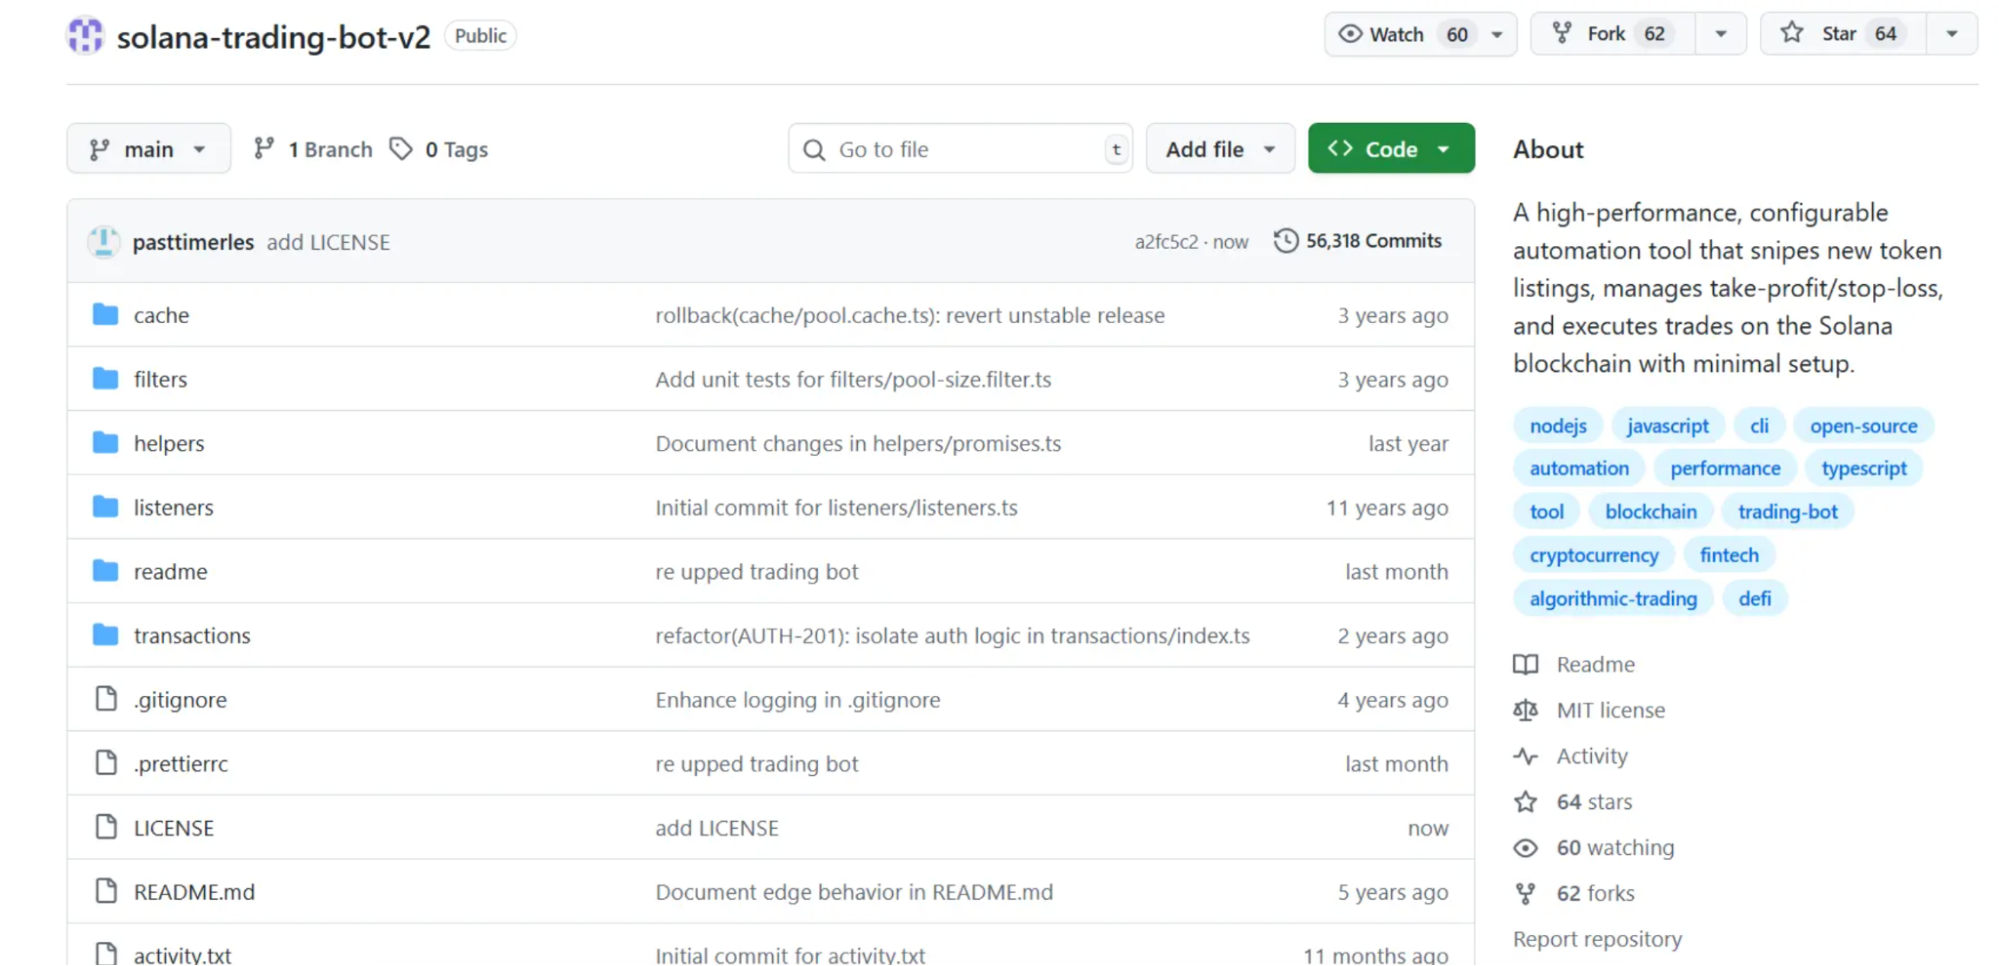The image size is (1999, 966).
Task: Click the transactions folder icon
Action: click(105, 635)
